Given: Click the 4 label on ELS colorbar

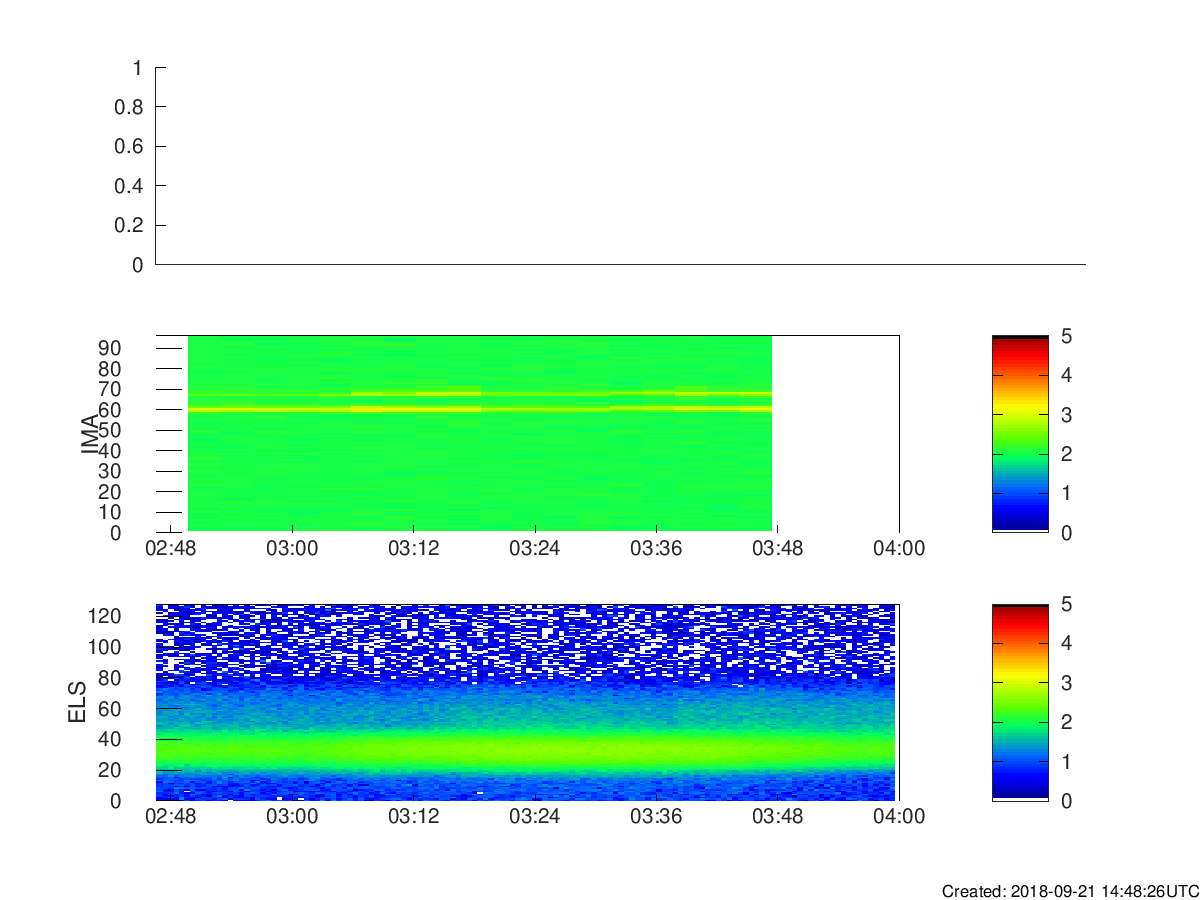Looking at the screenshot, I should coord(1065,643).
